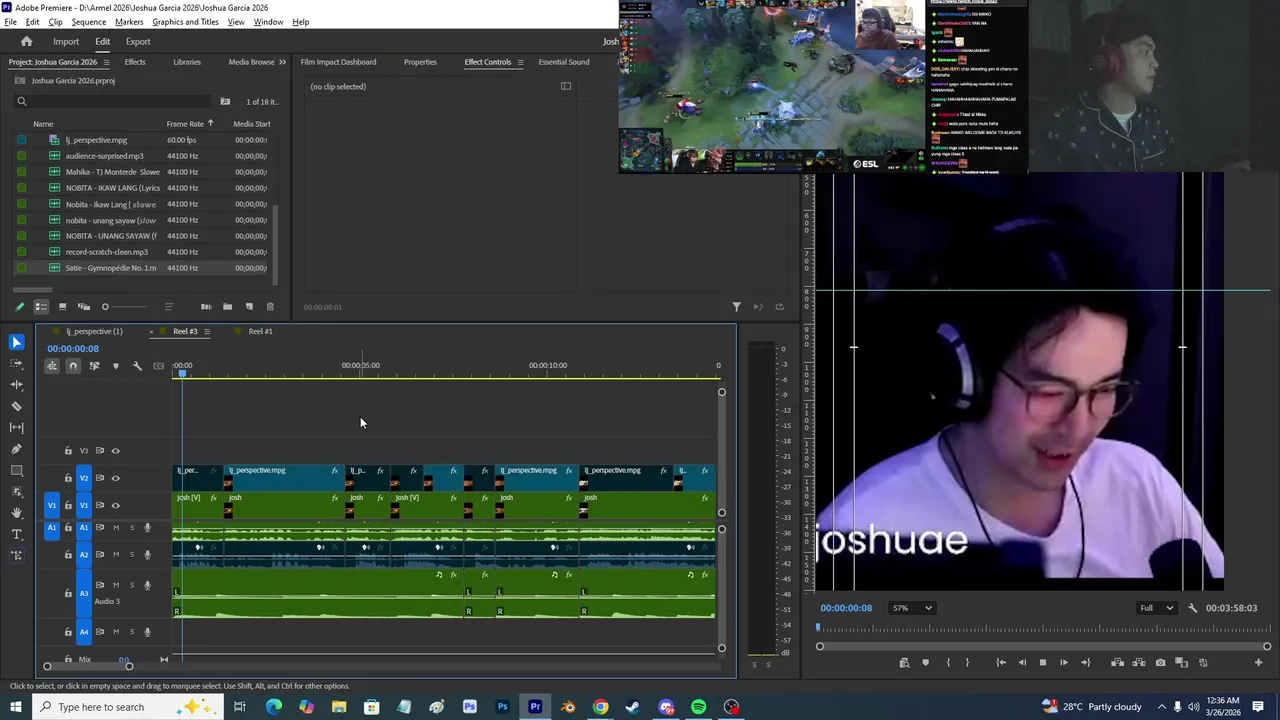Open the Reel #3 sequence panel menu
This screenshot has height=720, width=1280.
tap(206, 331)
